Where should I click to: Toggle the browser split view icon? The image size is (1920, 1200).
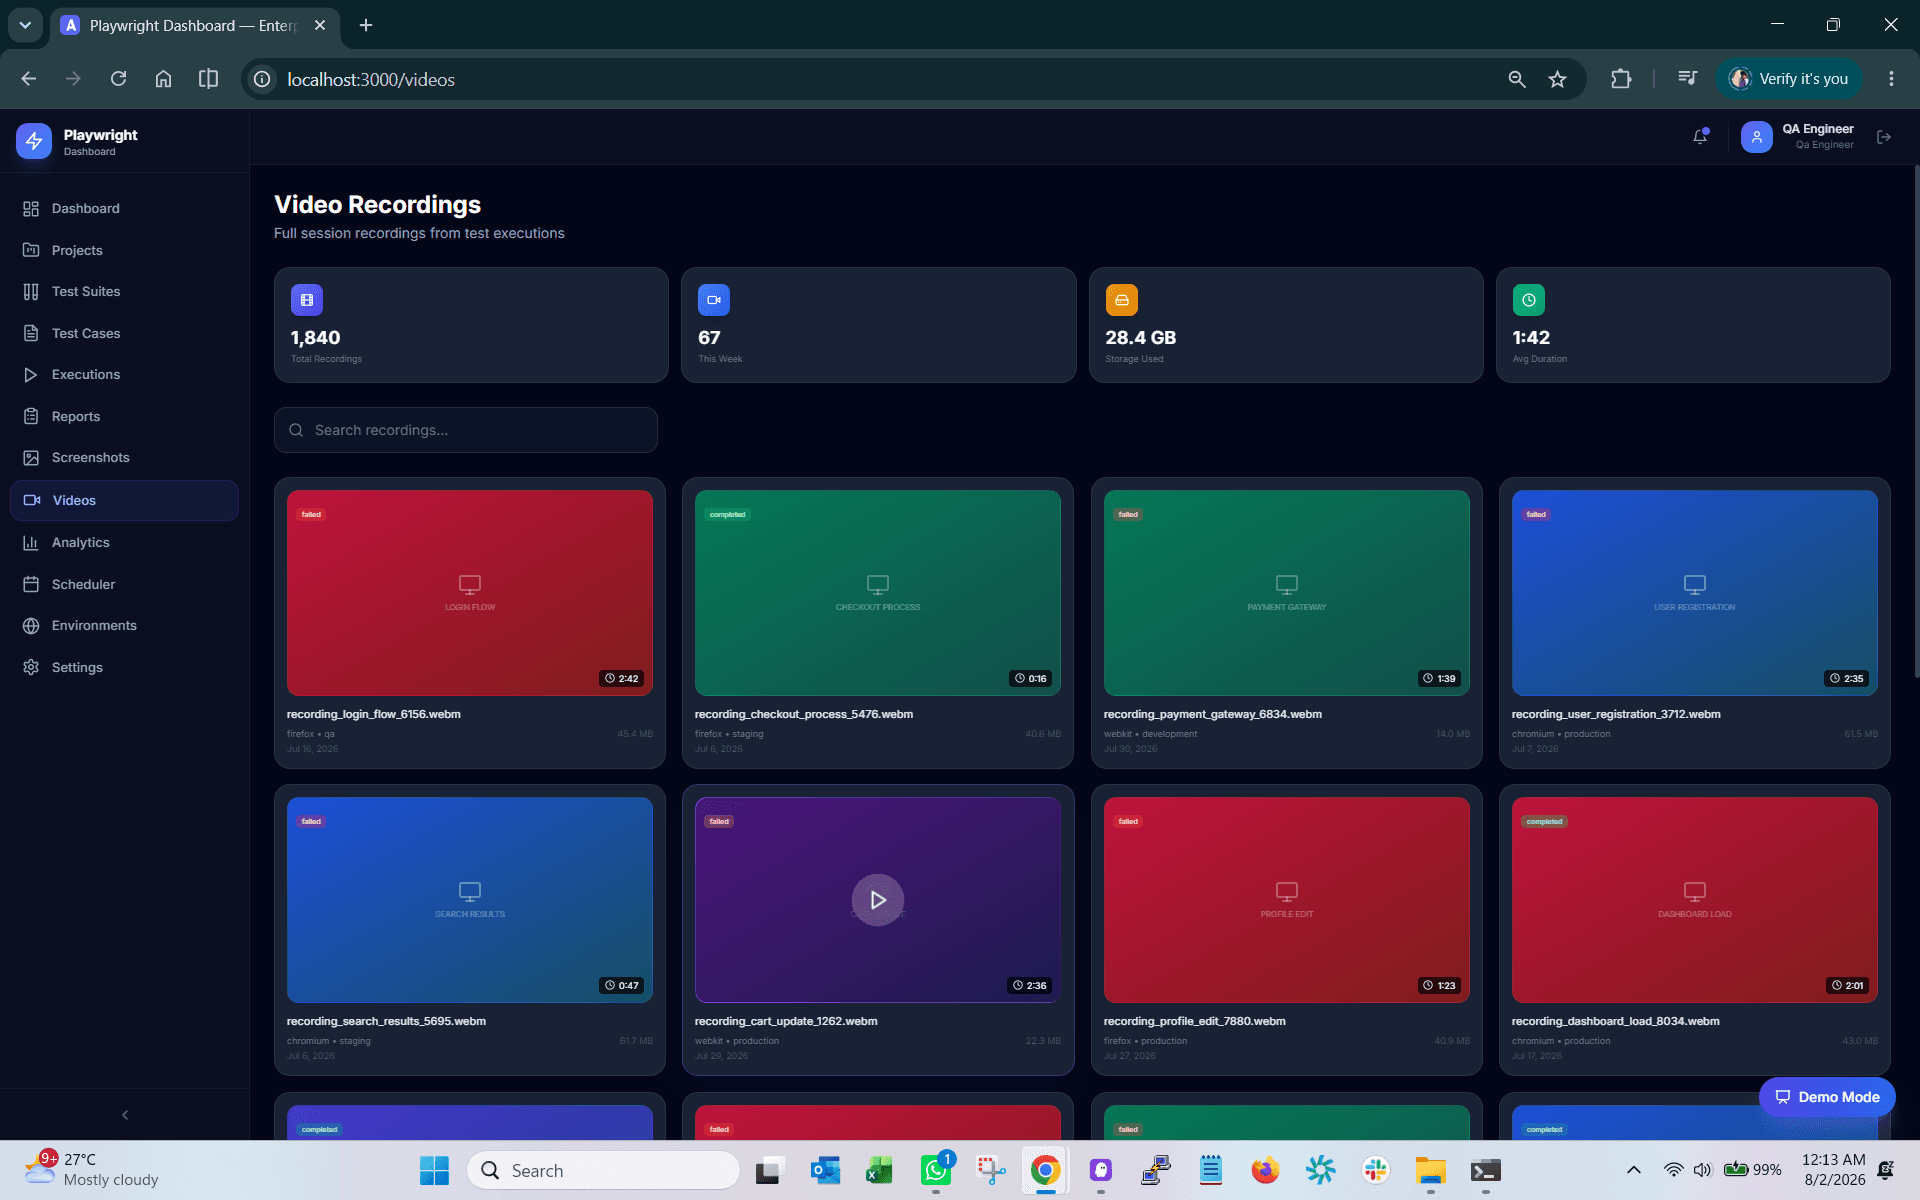tap(208, 79)
